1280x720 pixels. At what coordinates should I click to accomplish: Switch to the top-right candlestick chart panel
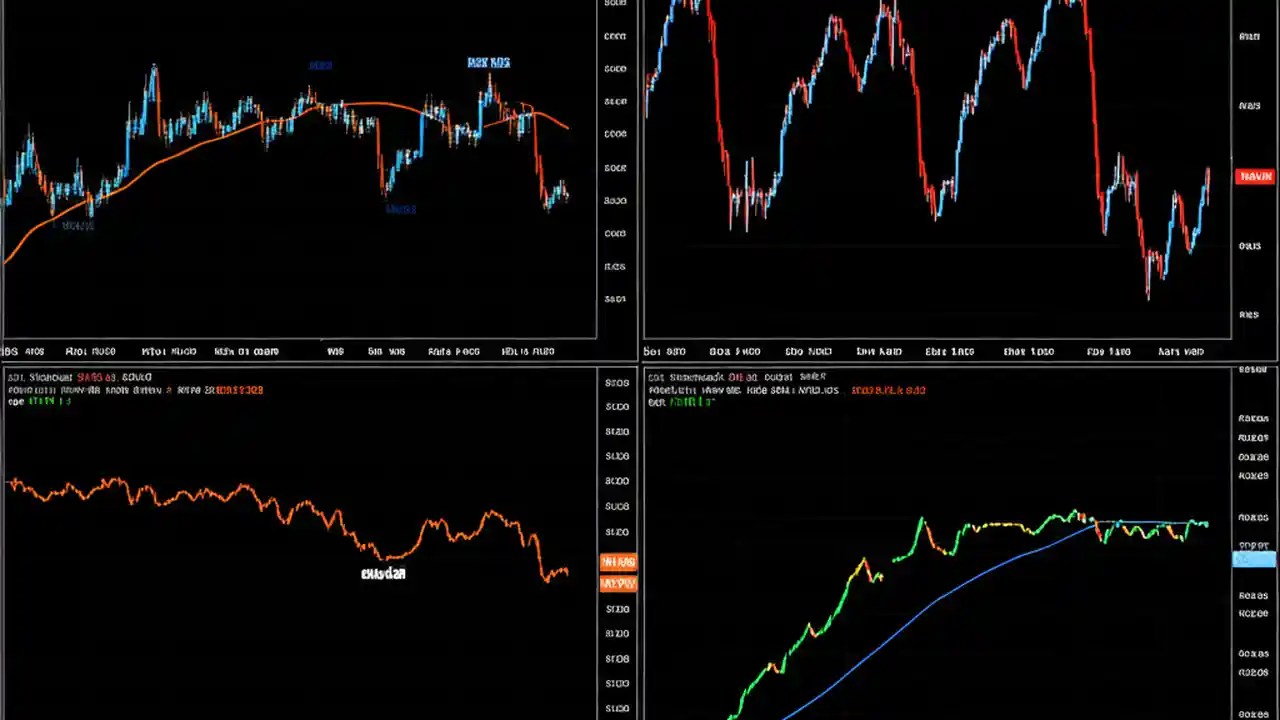[950, 170]
